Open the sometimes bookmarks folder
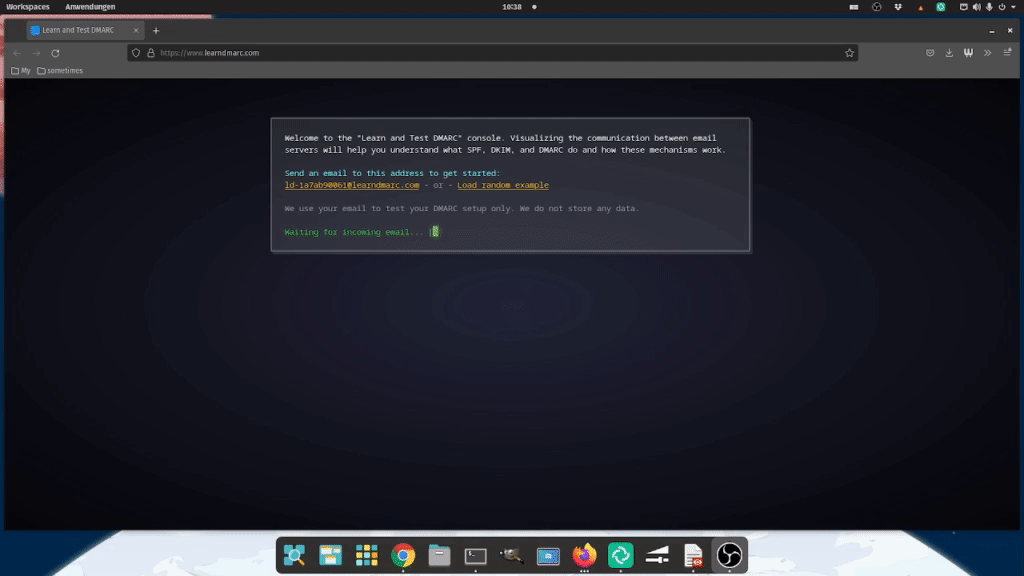This screenshot has height=576, width=1024. 60,71
